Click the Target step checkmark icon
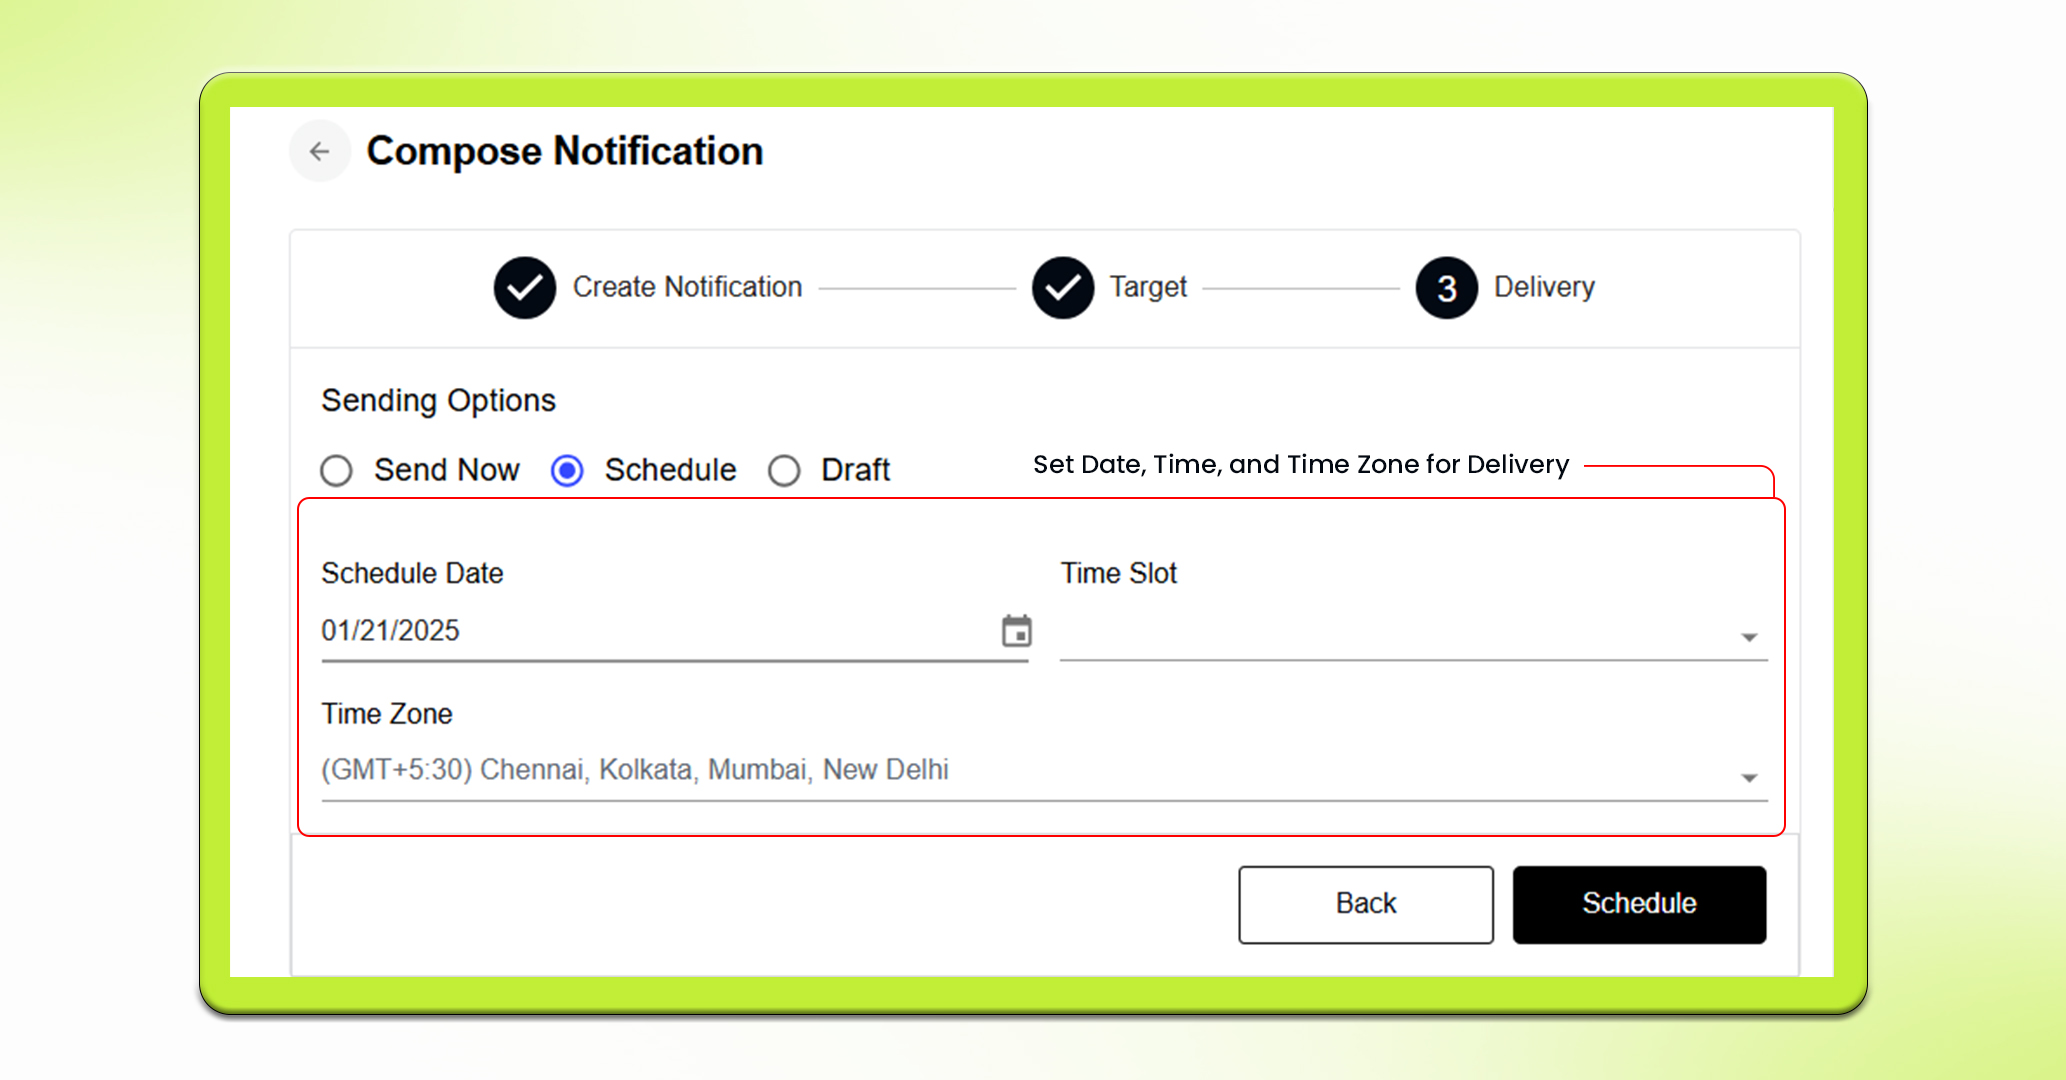The image size is (2066, 1080). pos(1062,287)
